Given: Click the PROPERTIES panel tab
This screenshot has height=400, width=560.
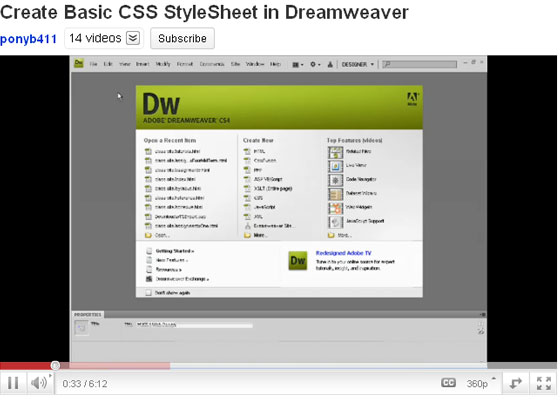Looking at the screenshot, I should pyautogui.click(x=88, y=314).
